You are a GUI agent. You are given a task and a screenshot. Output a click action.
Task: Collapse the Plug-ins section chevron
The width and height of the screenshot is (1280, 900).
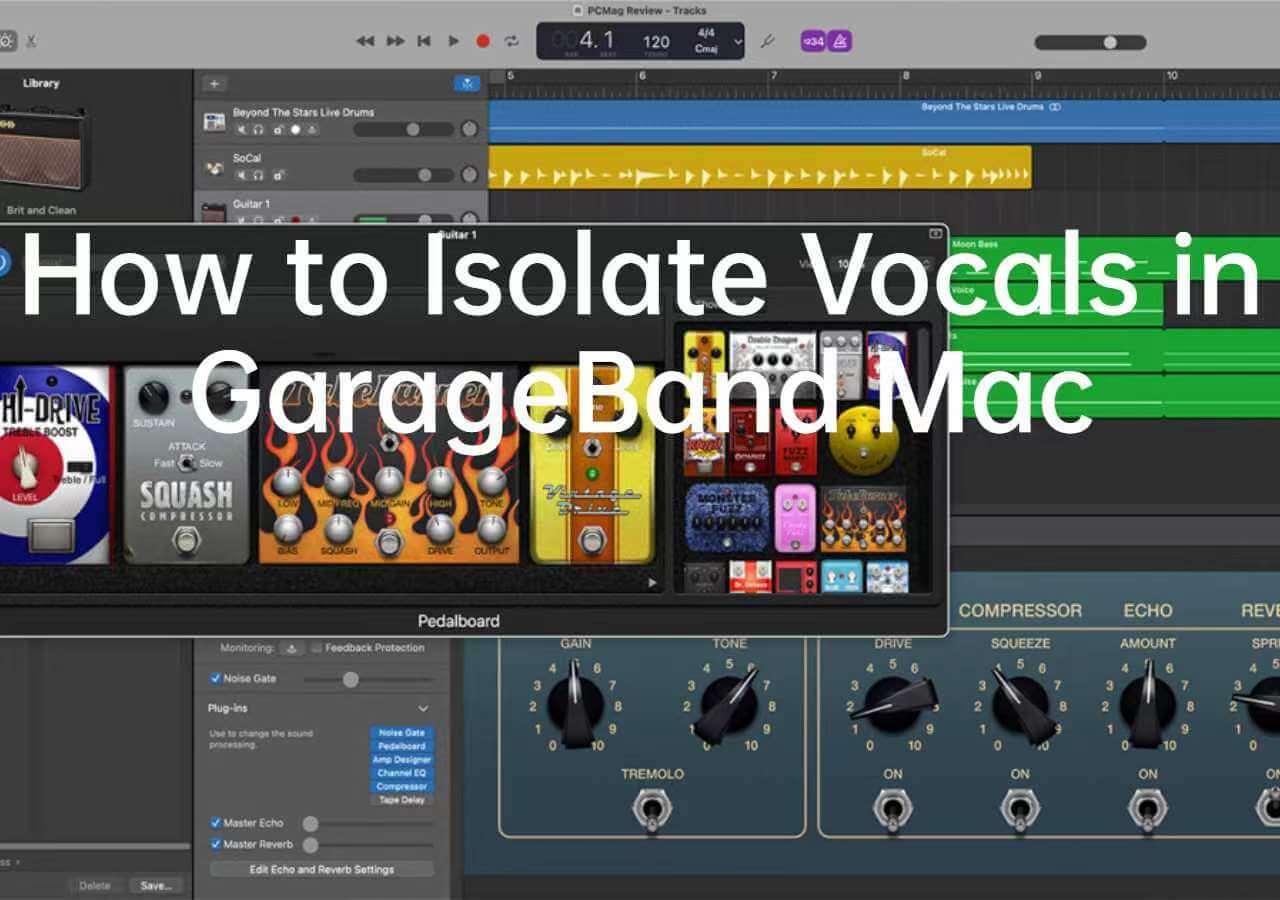pos(424,708)
